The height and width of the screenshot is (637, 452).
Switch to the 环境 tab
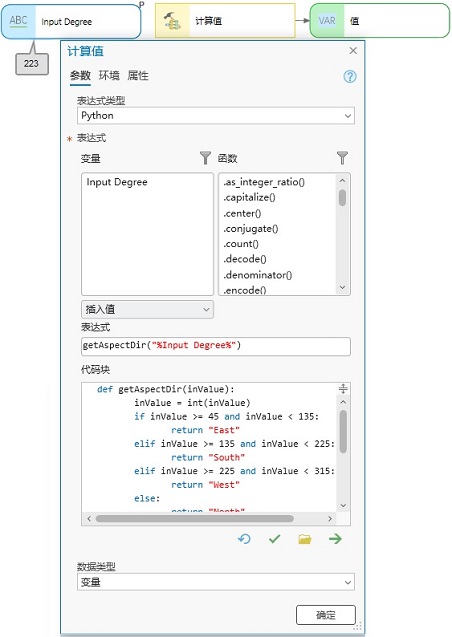[x=109, y=76]
